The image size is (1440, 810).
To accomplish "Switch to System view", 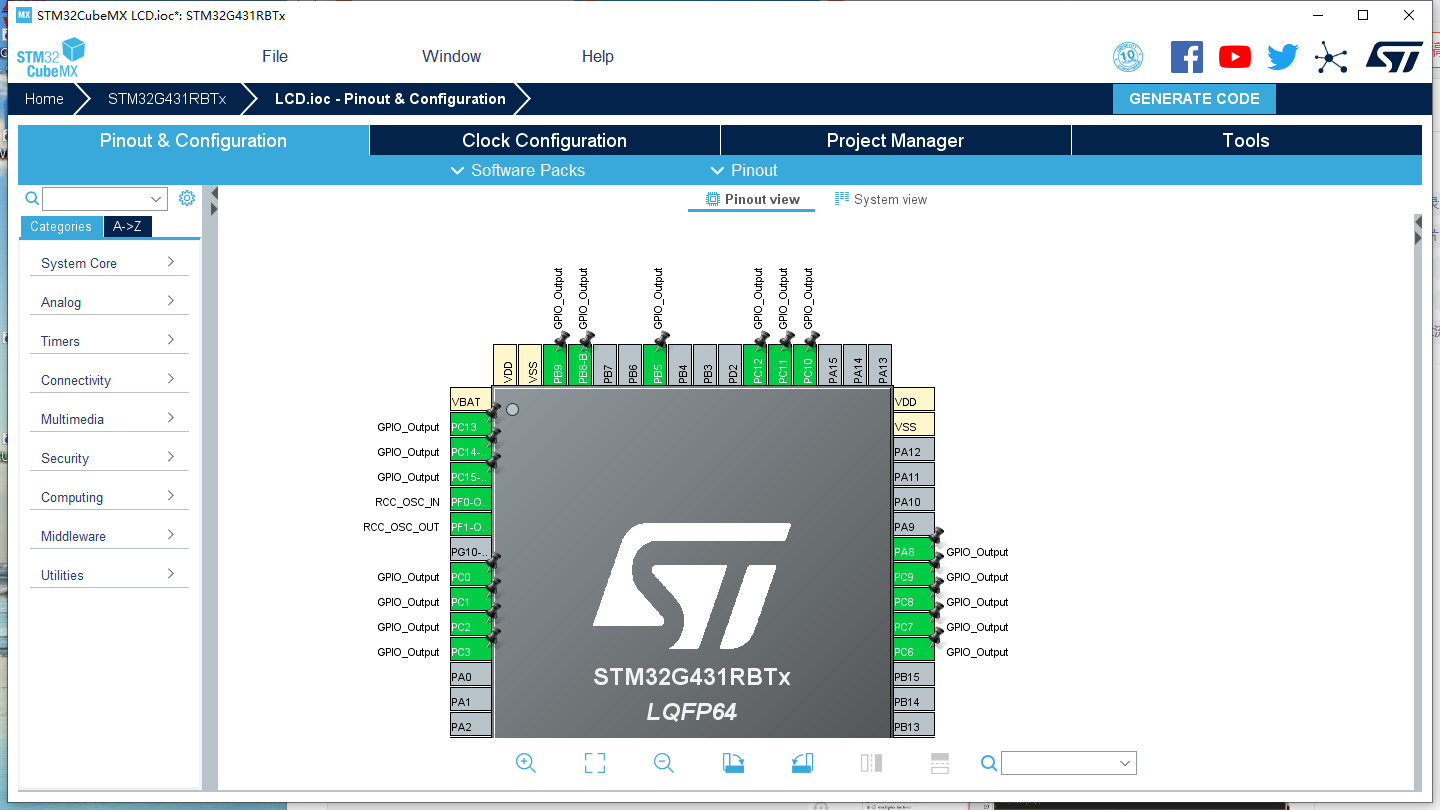I will (881, 199).
